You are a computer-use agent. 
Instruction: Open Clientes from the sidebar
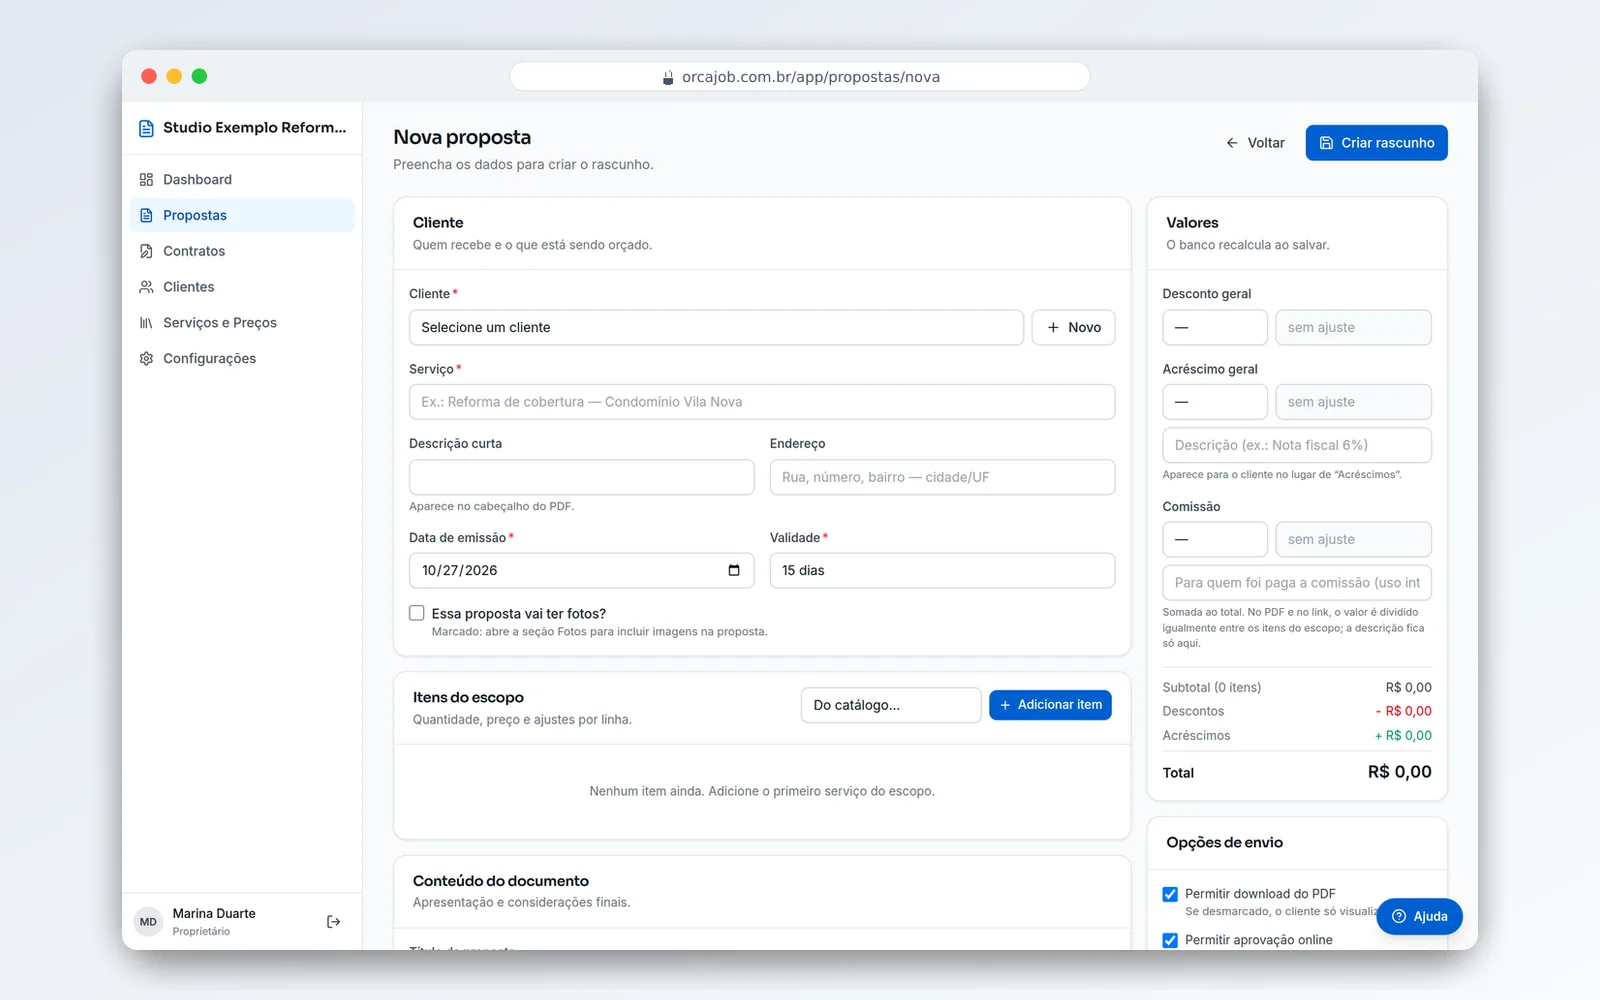(x=242, y=287)
